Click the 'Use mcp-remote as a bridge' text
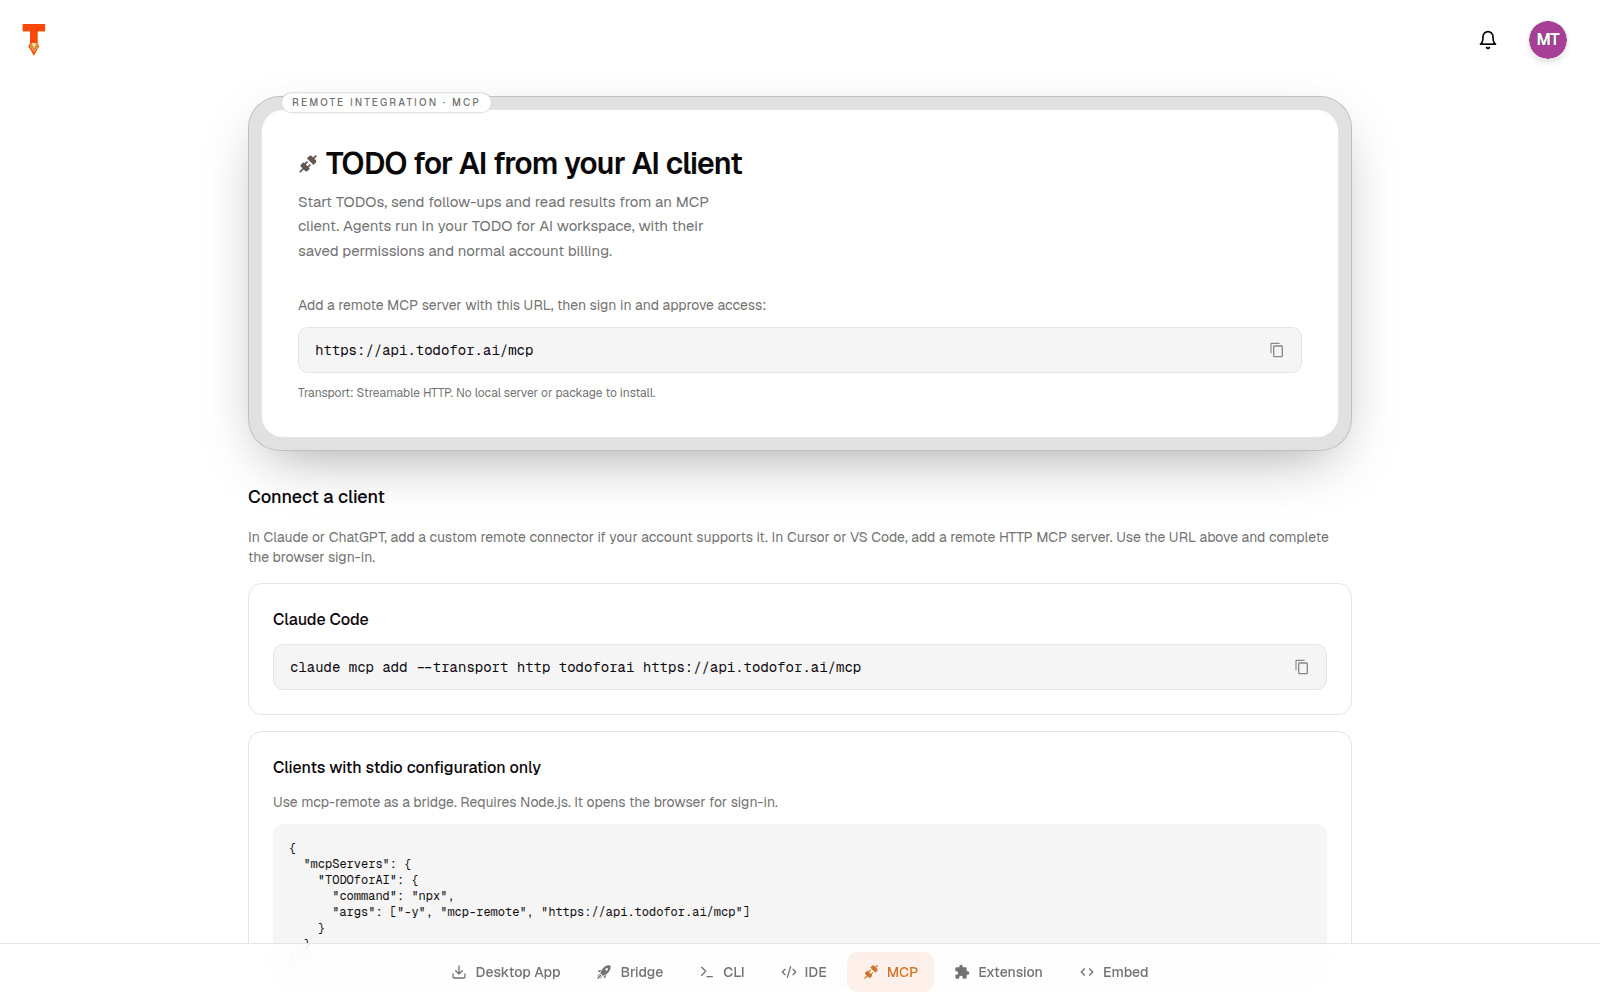Screen dimensions: 1600x1000 pos(525,802)
